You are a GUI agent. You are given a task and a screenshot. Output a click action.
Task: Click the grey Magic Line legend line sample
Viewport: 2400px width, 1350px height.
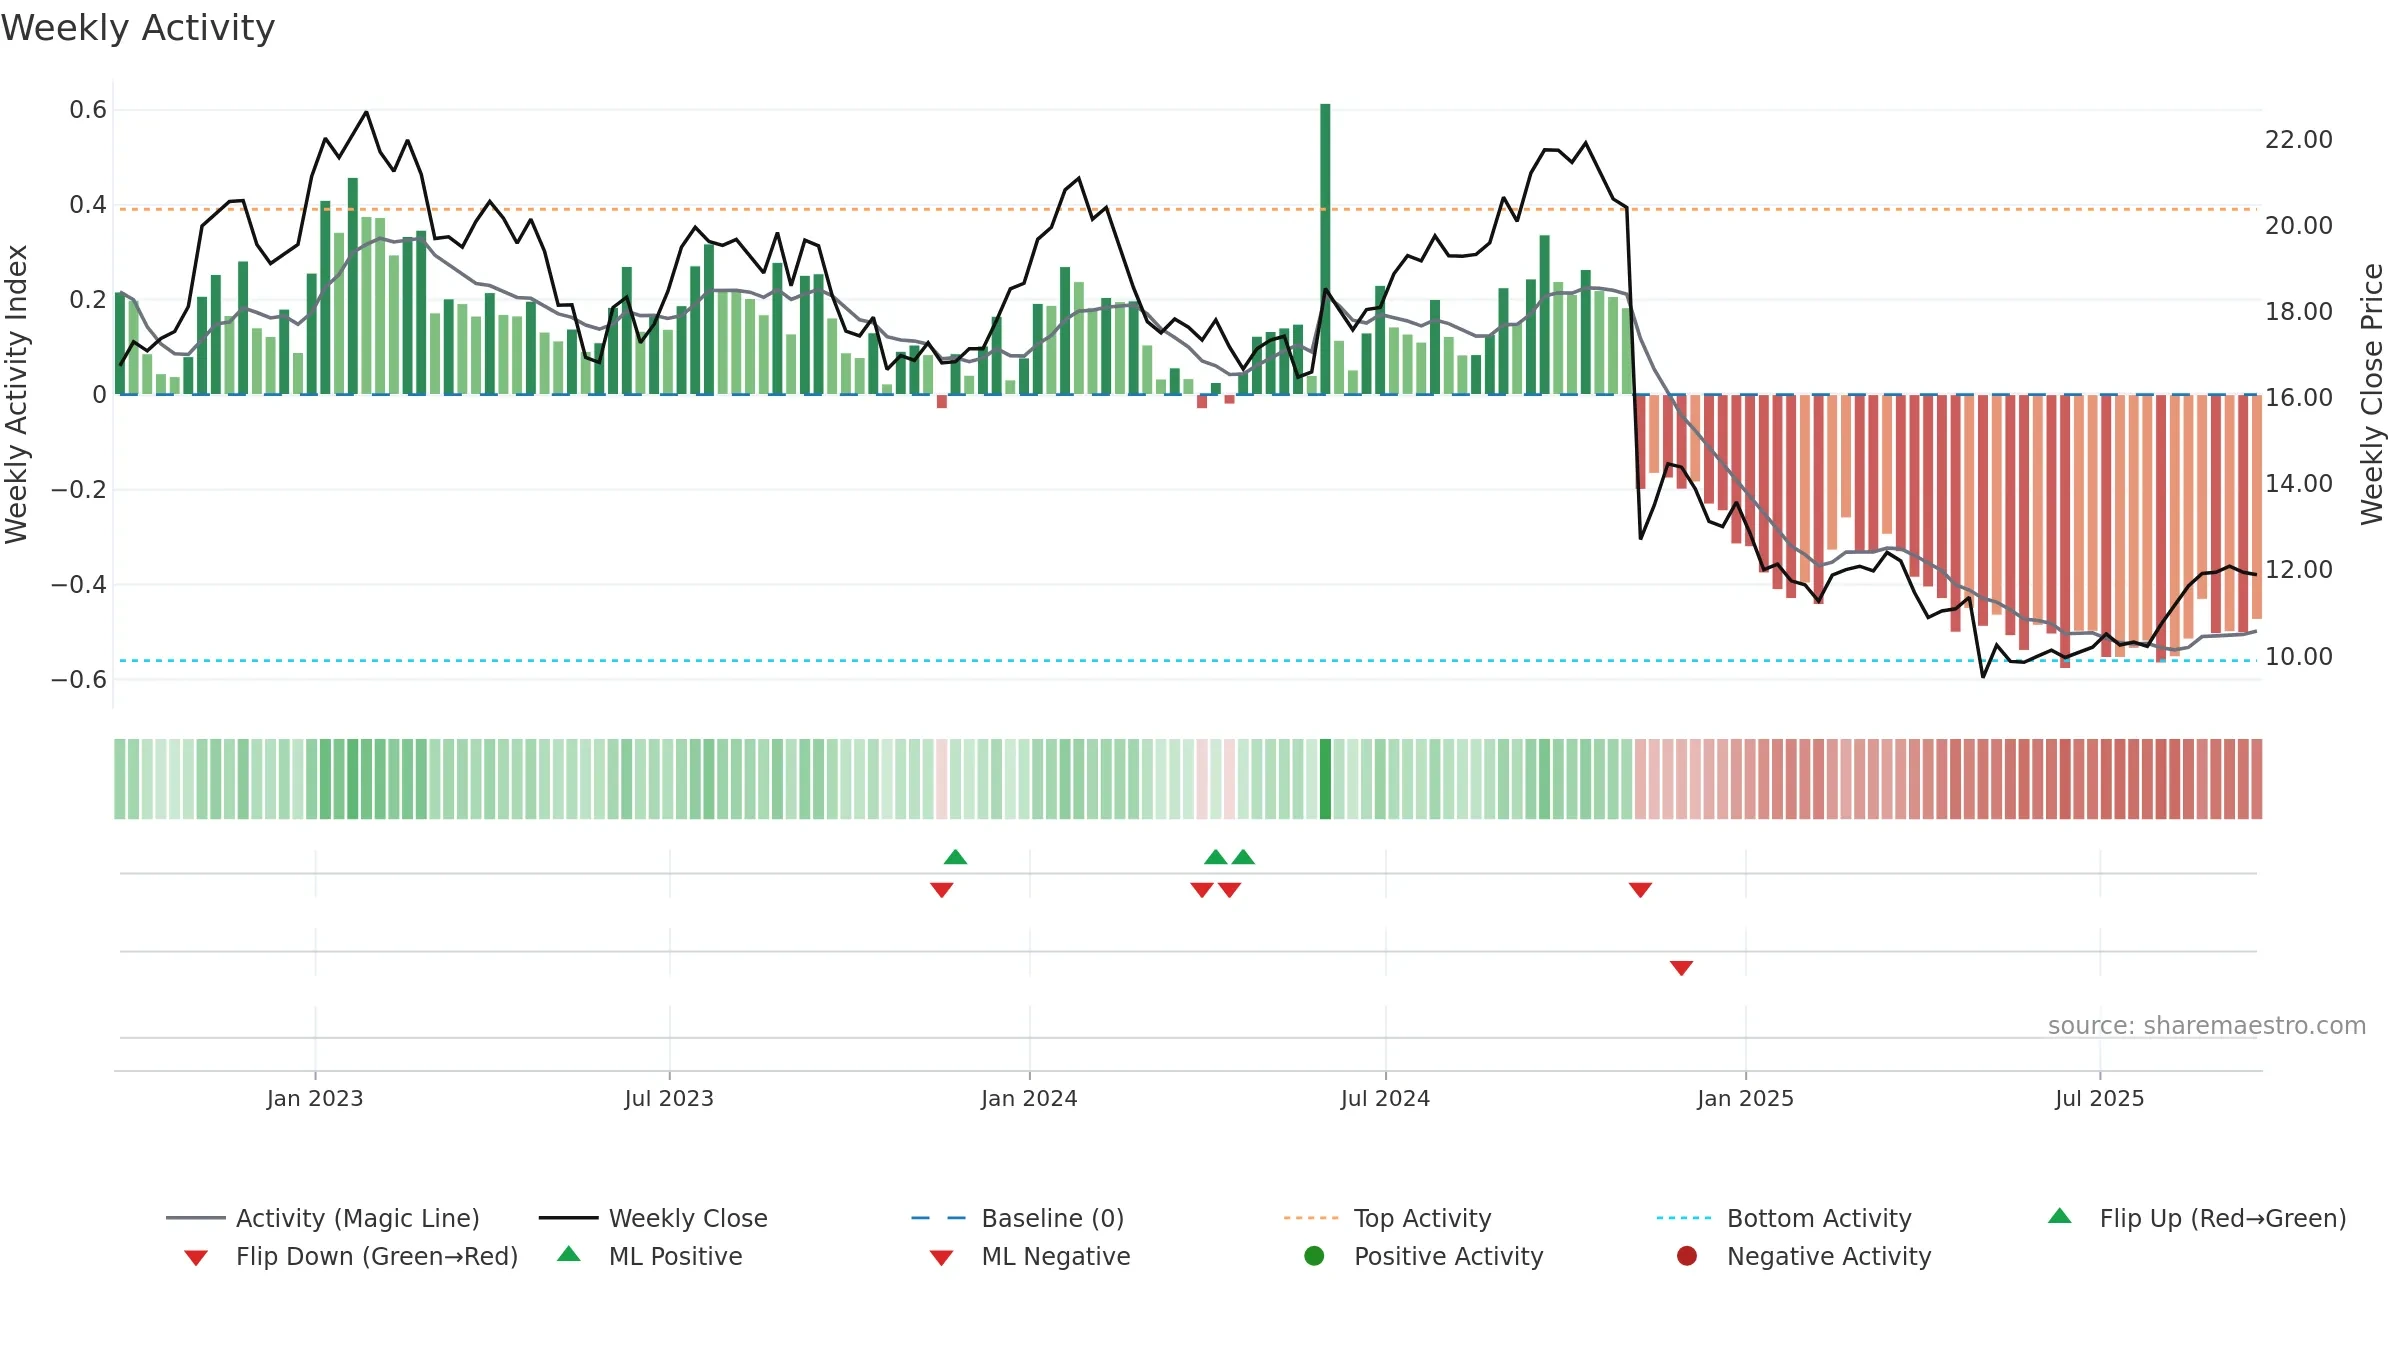[x=195, y=1218]
